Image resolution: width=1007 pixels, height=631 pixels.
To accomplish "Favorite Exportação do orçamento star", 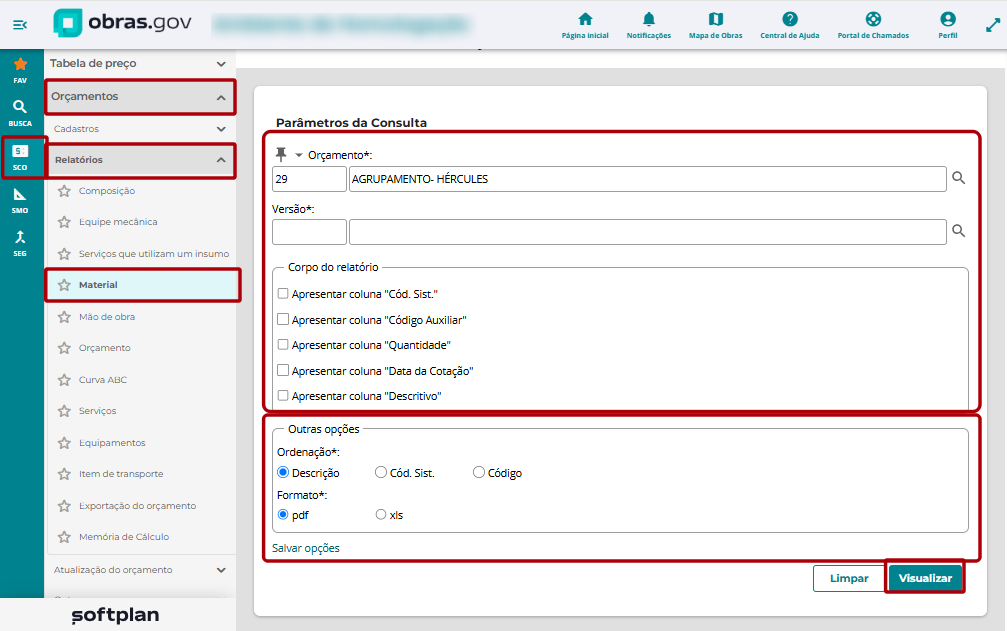I will pos(64,506).
